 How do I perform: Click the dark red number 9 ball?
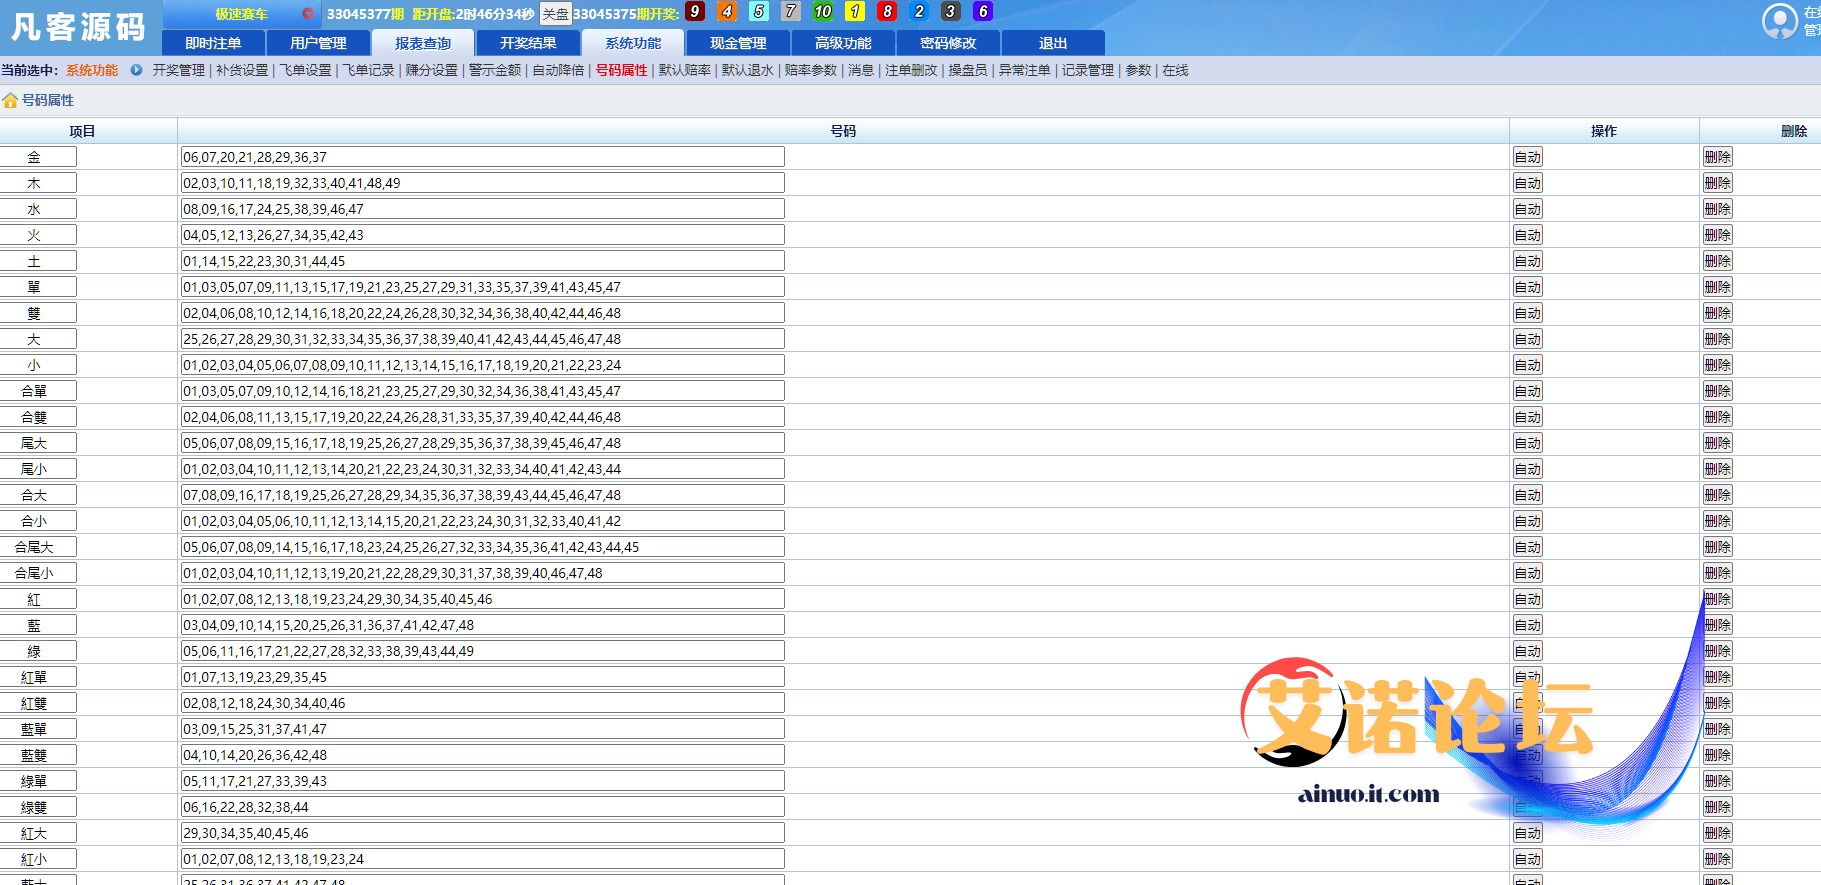695,12
